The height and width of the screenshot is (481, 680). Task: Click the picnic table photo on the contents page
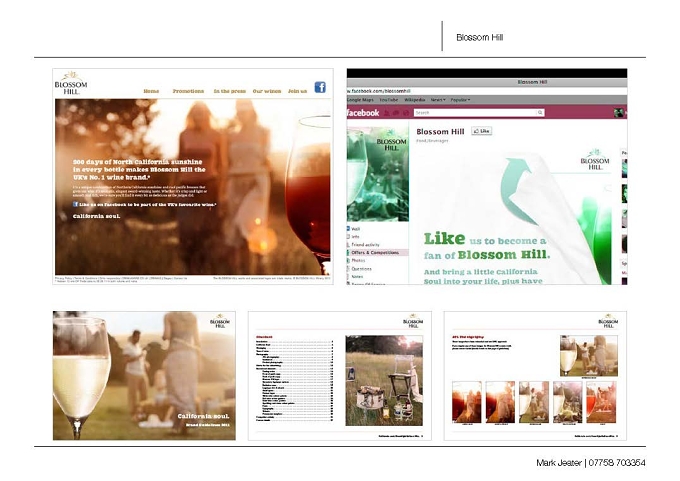(384, 380)
